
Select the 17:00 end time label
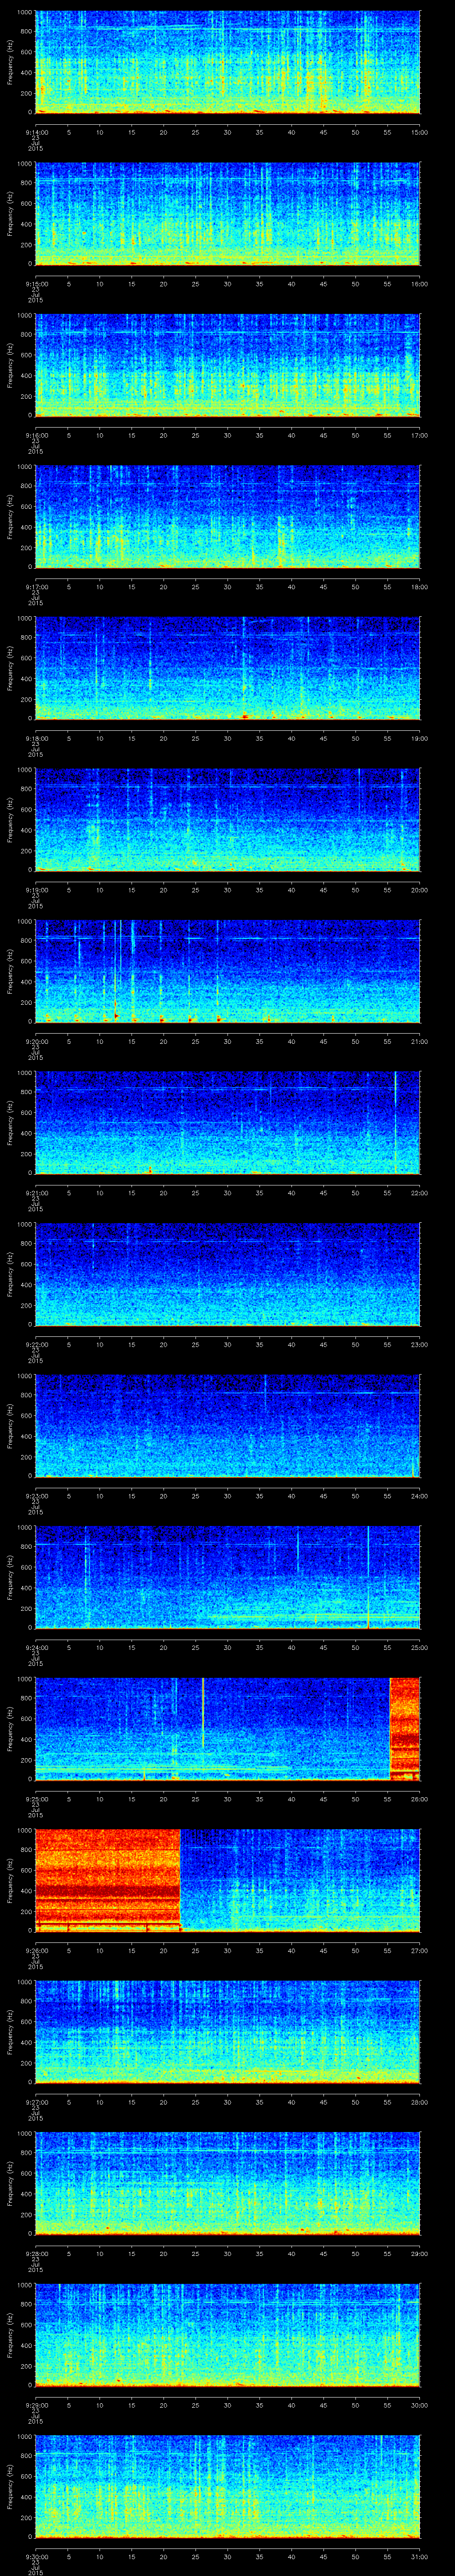(x=420, y=435)
